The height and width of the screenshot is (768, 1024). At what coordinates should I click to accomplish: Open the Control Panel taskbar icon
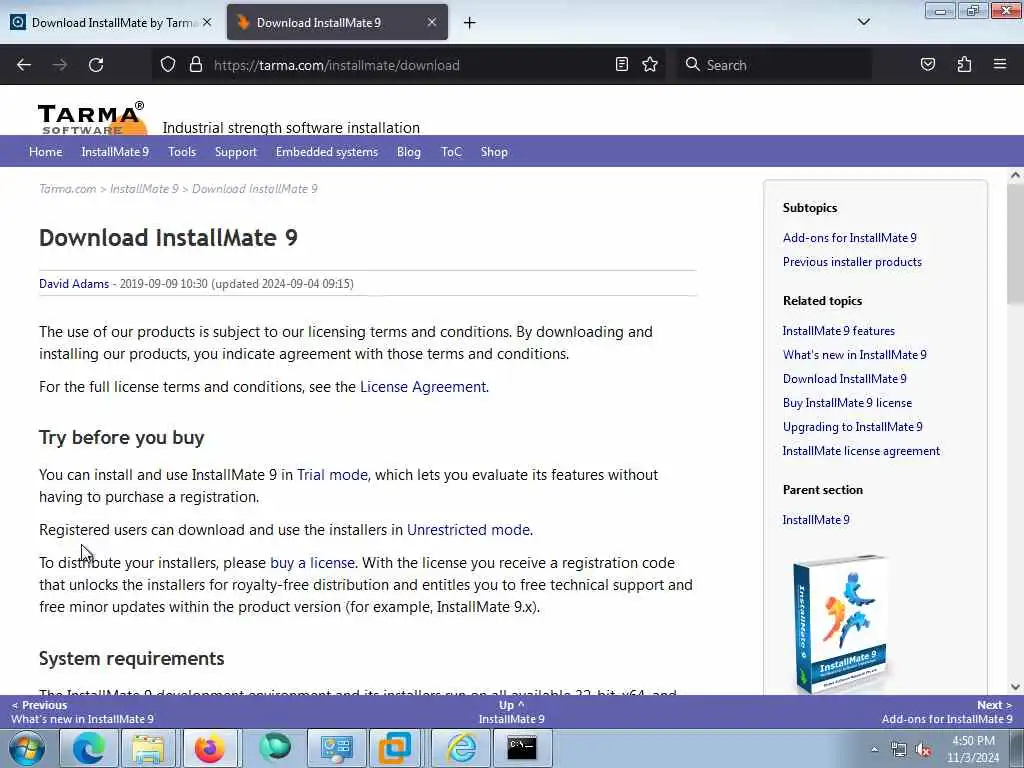coord(336,748)
